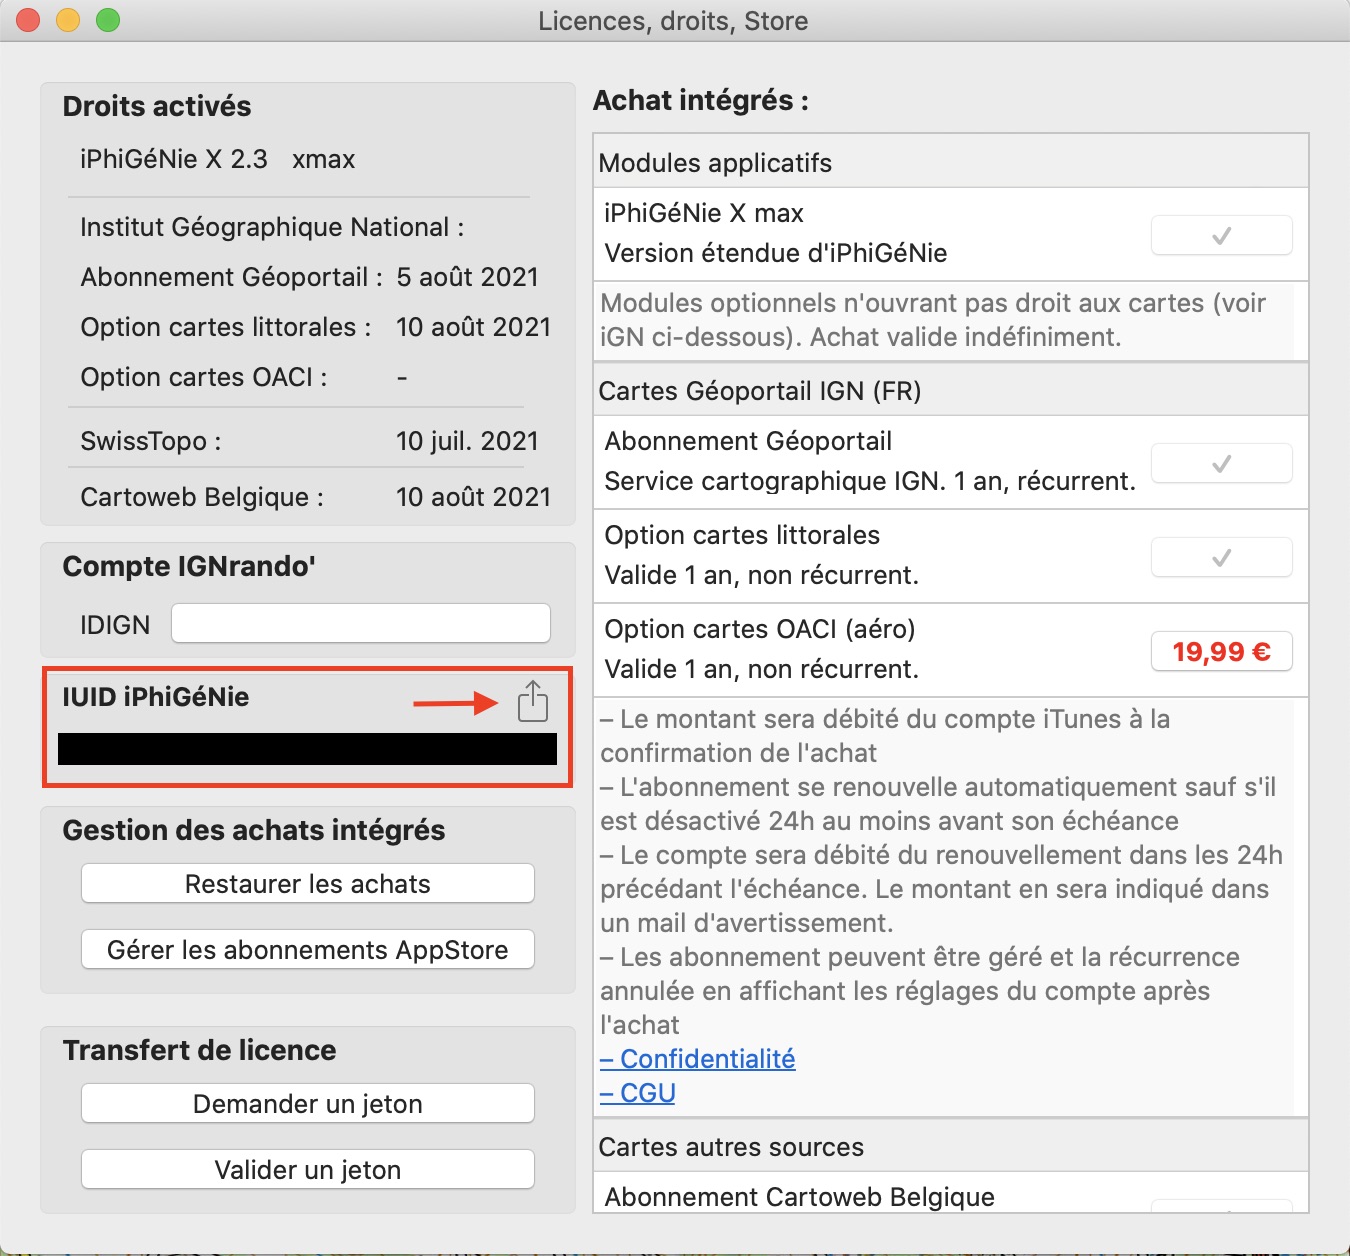Viewport: 1350px width, 1256px height.
Task: Minimize the Licences, droits, Store window
Action: click(x=68, y=20)
